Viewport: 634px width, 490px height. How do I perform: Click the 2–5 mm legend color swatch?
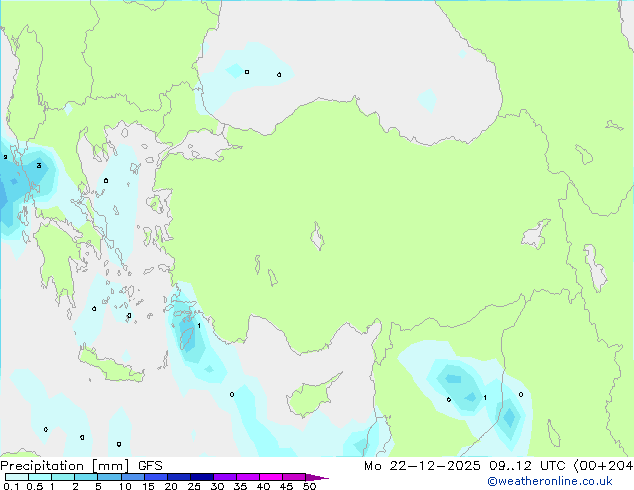tap(86, 477)
